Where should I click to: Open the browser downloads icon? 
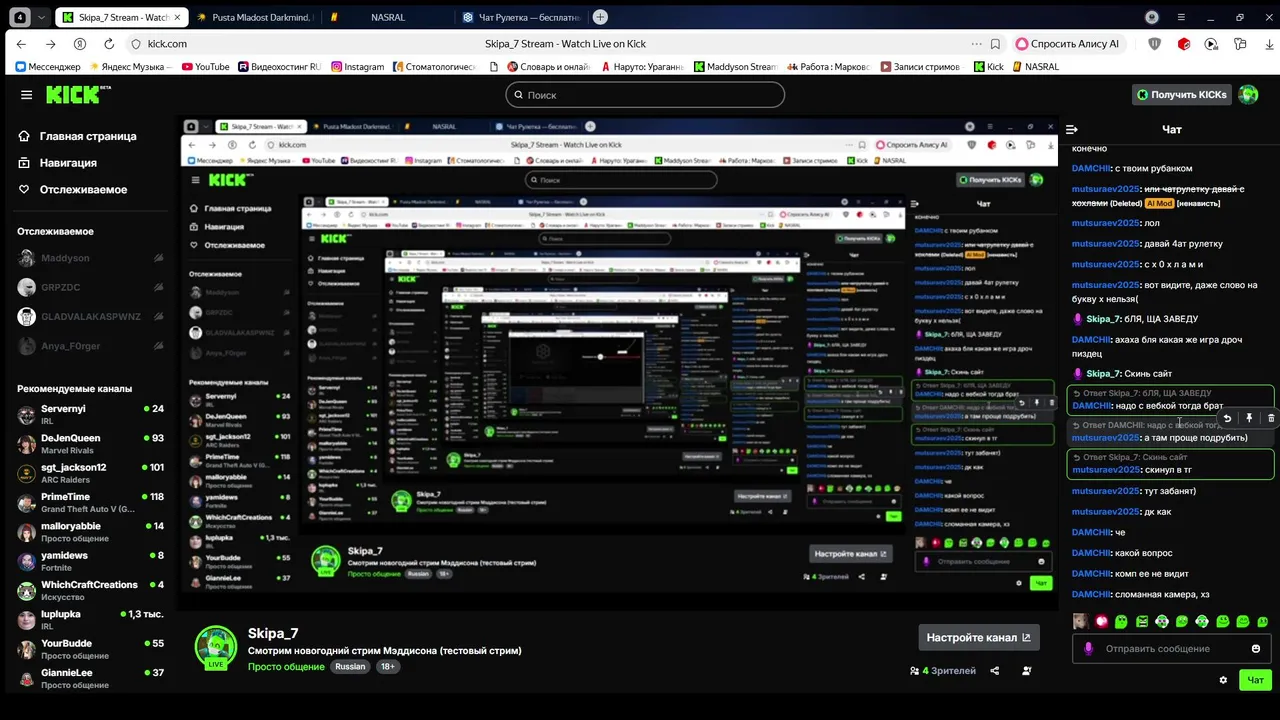click(1269, 44)
